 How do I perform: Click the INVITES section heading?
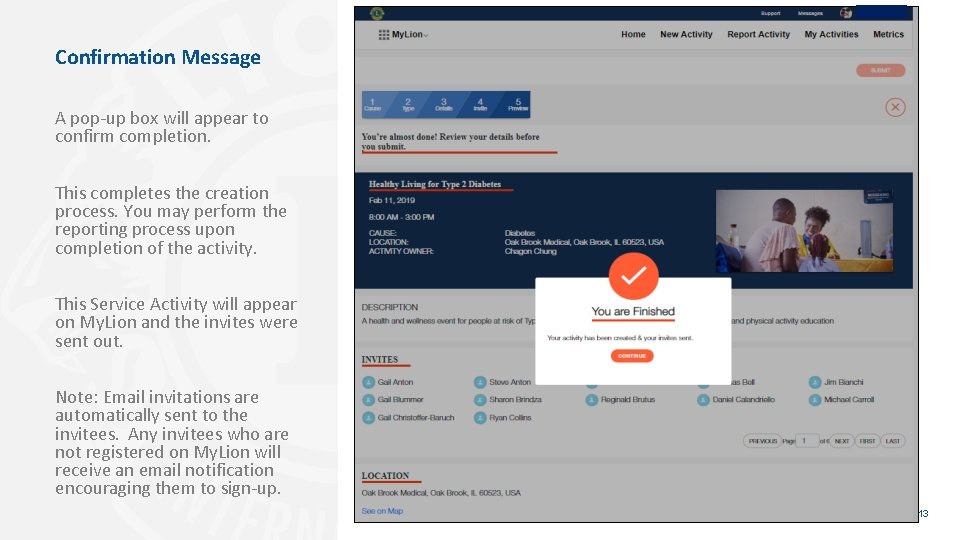380,359
